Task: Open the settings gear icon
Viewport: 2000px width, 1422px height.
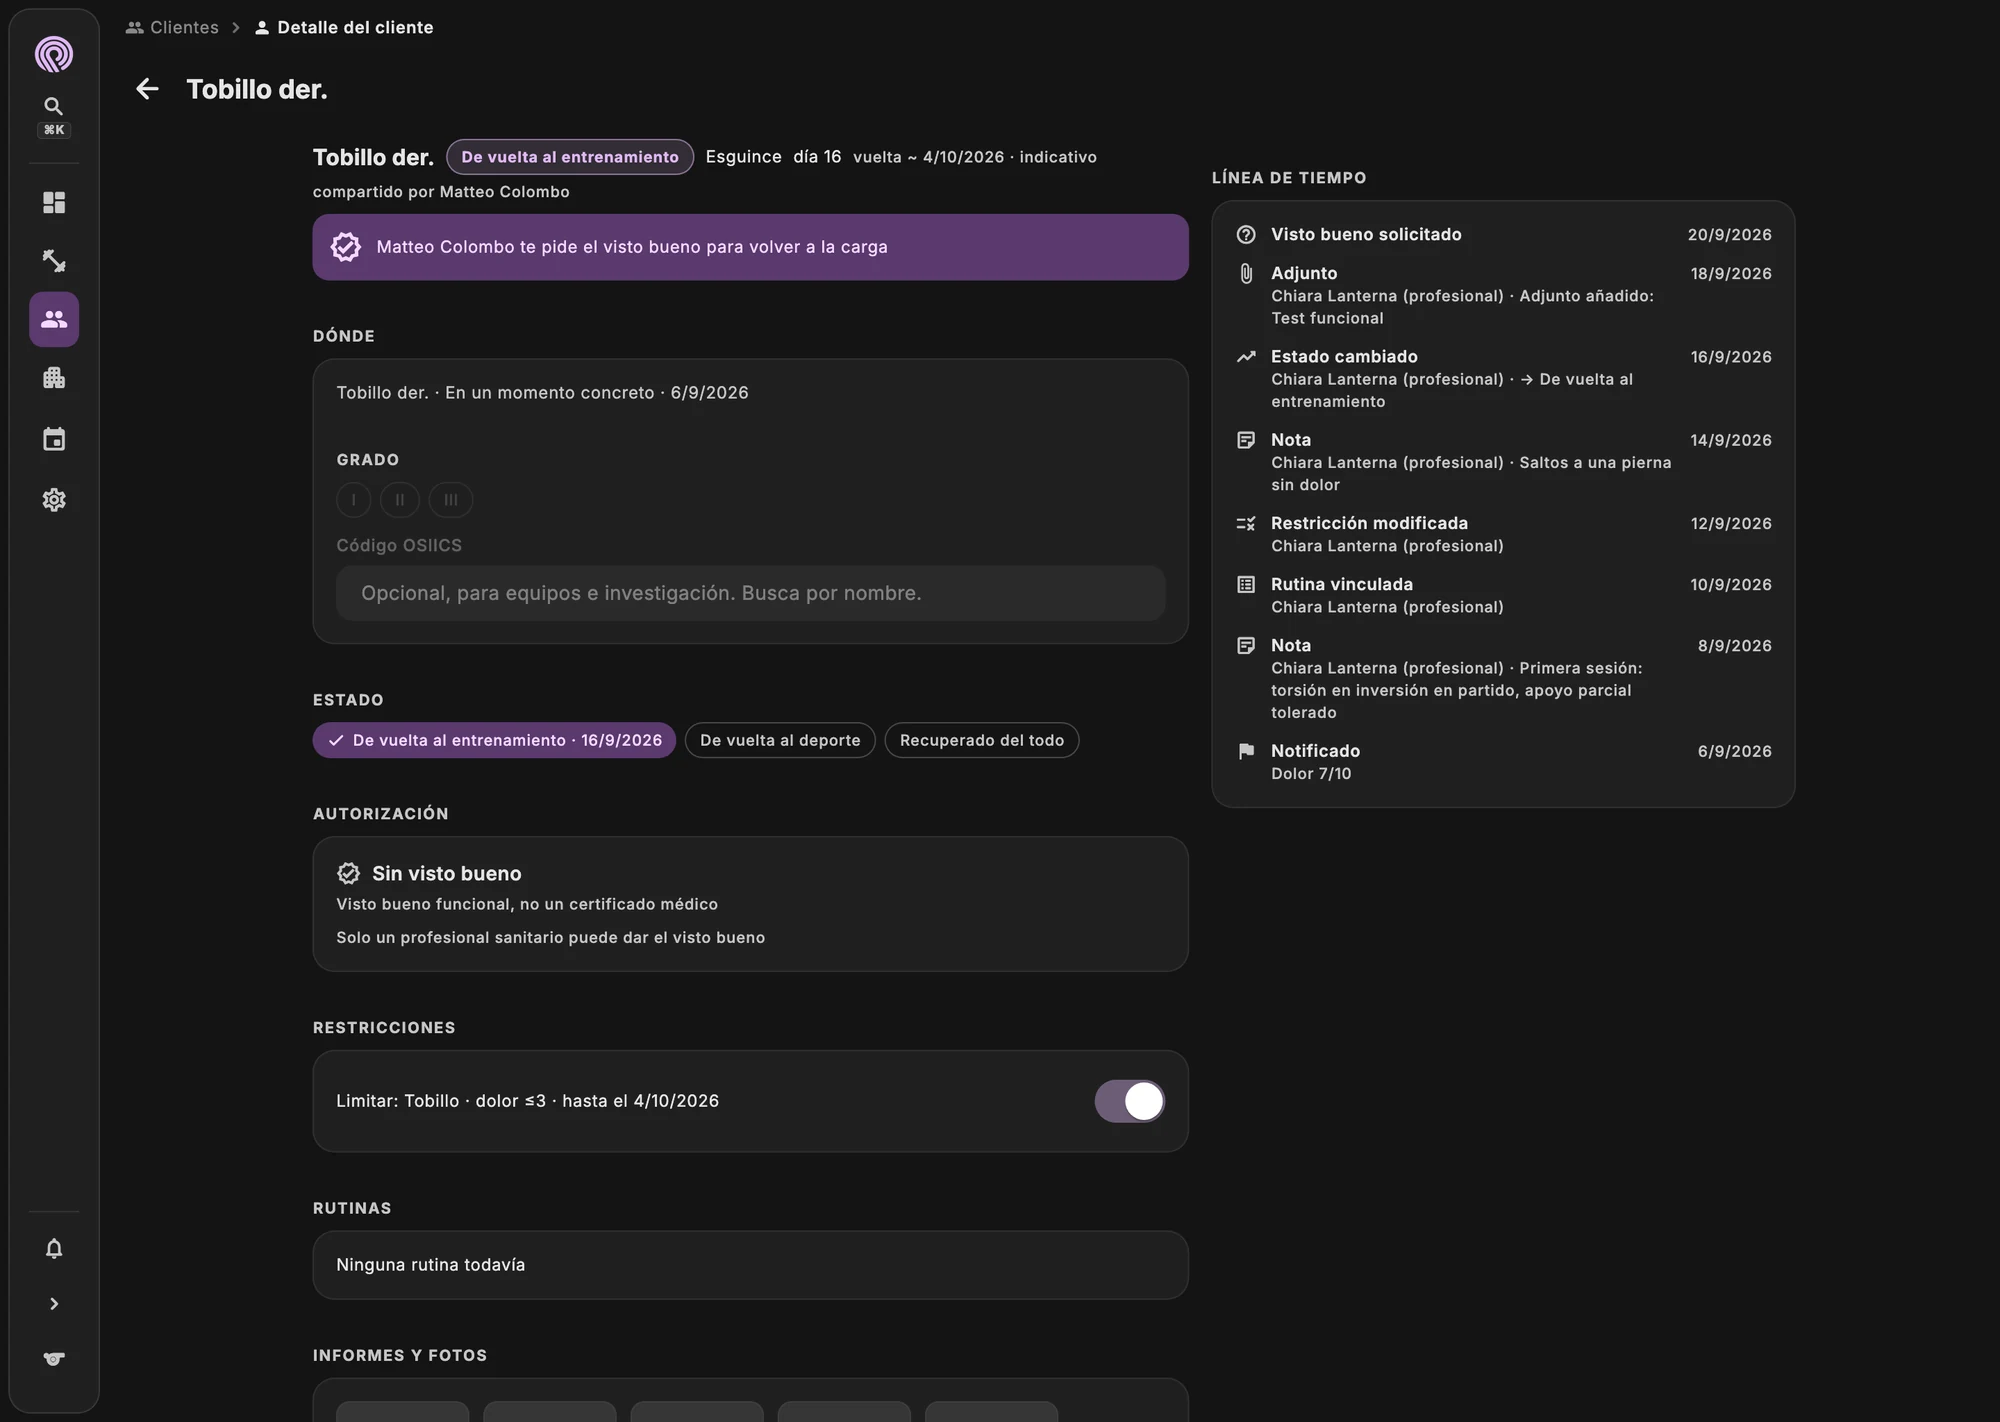Action: coord(54,500)
